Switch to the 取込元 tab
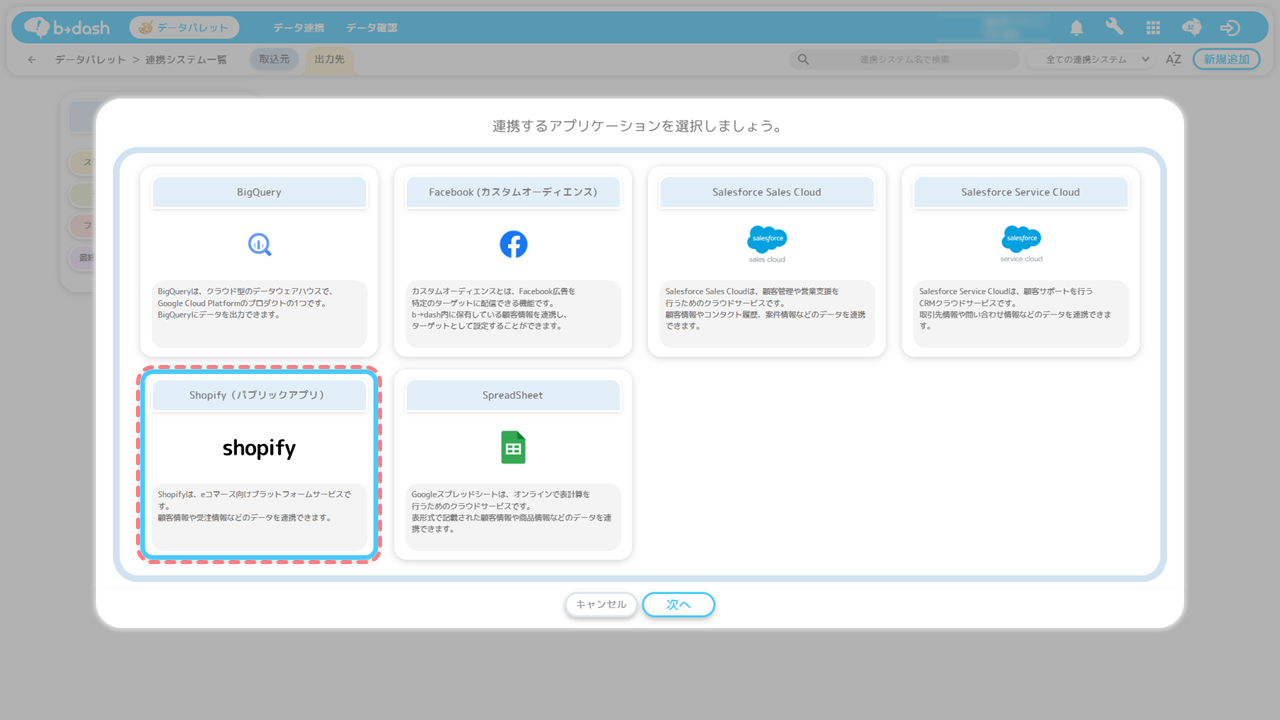Viewport: 1280px width, 720px height. tap(274, 60)
